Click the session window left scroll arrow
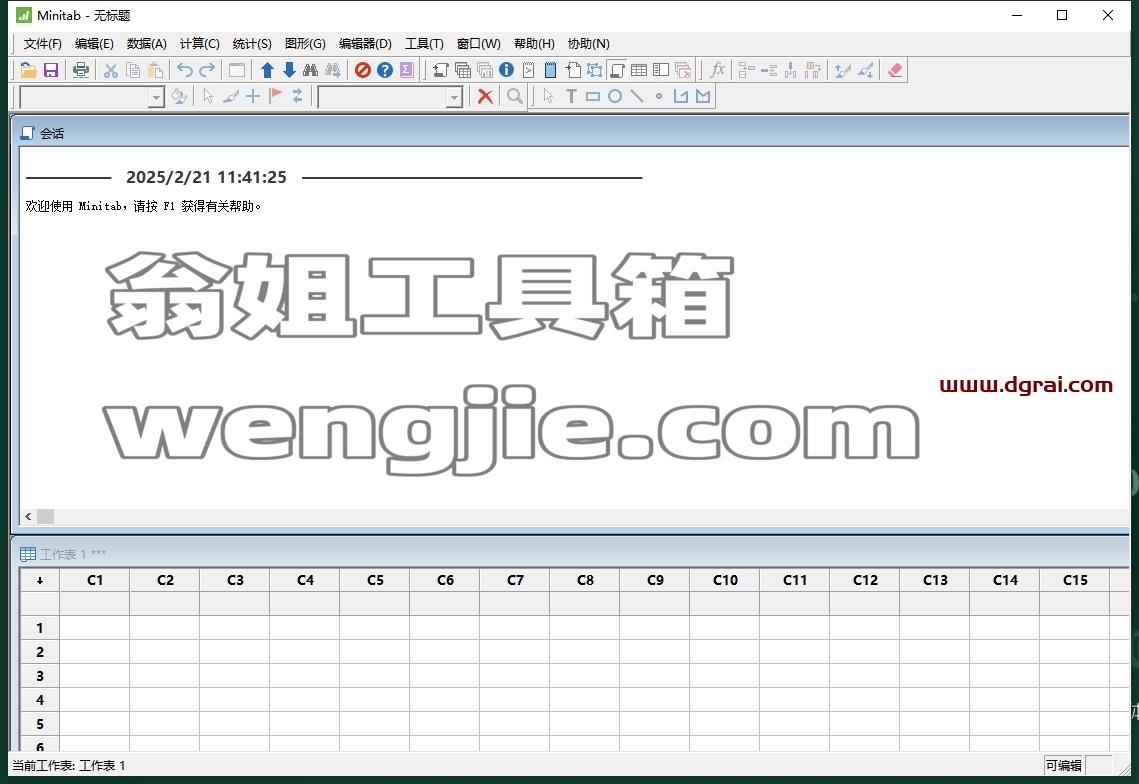Image resolution: width=1139 pixels, height=784 pixels. (28, 517)
